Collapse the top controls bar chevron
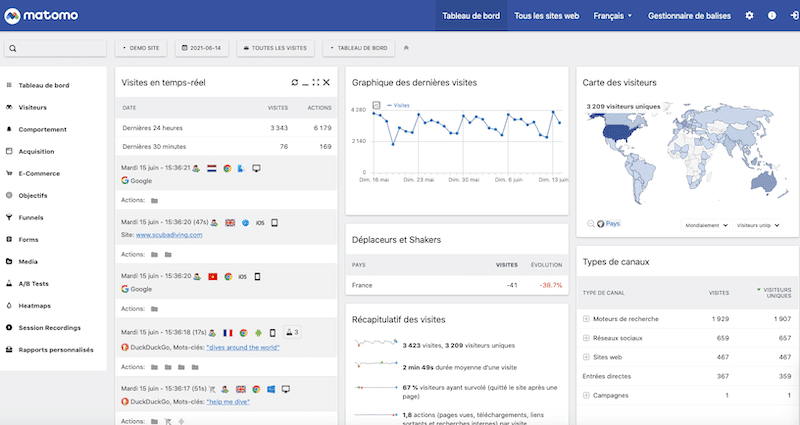 coord(405,47)
